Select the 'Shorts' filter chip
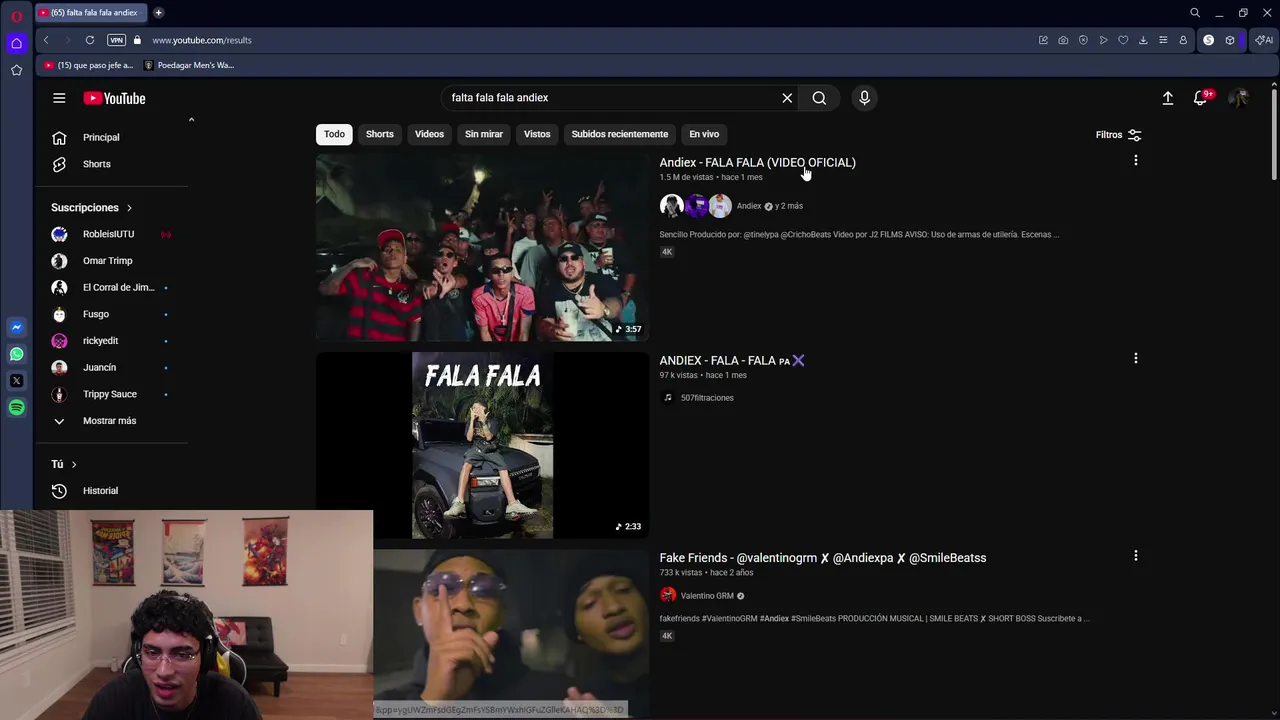1280x720 pixels. point(379,134)
